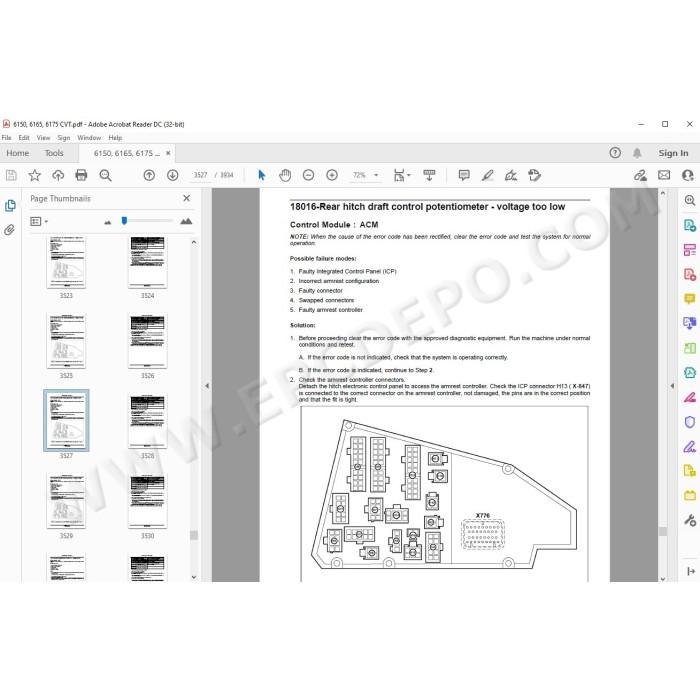Activate the Hand pan tool
This screenshot has height=700, width=700.
(285, 175)
